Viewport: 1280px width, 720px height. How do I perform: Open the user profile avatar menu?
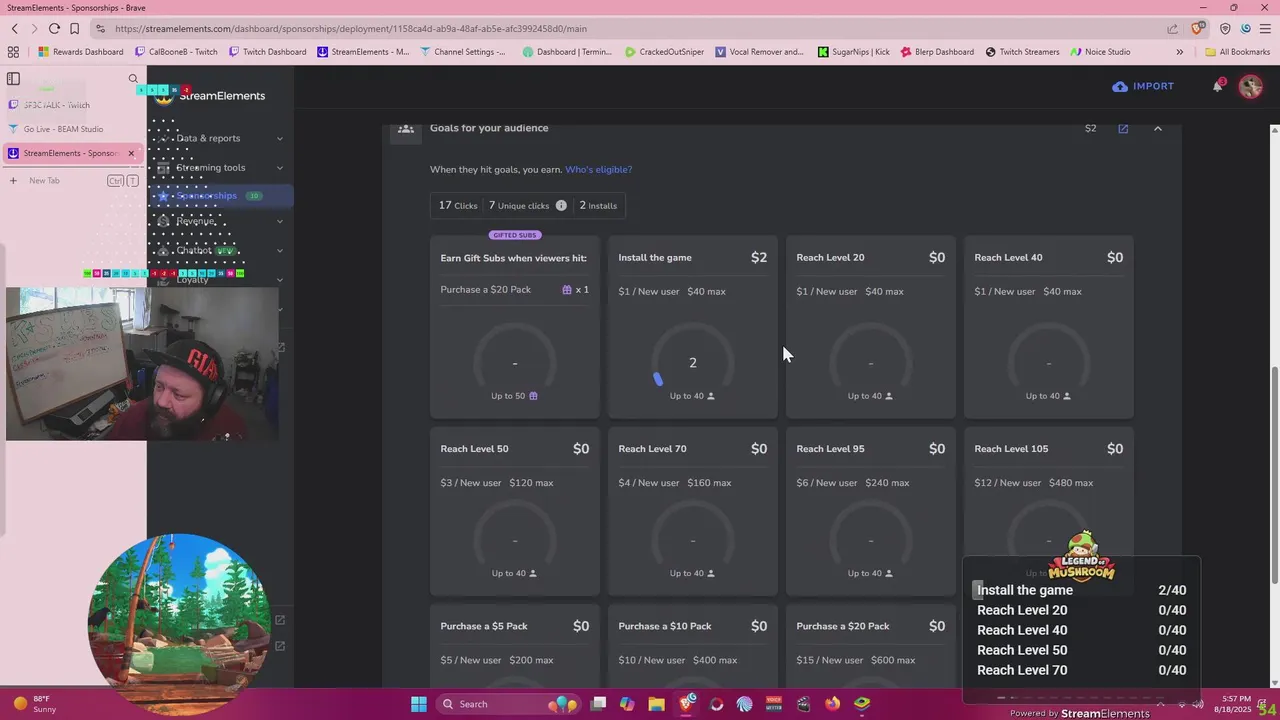(x=1250, y=86)
